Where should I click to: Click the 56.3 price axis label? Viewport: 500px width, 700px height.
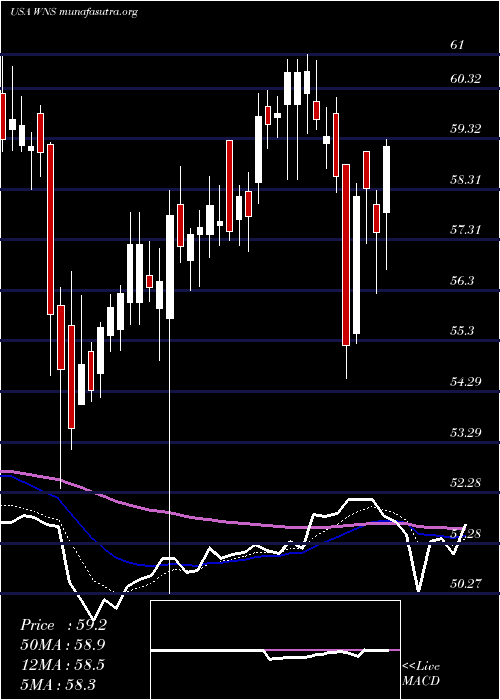coord(462,280)
